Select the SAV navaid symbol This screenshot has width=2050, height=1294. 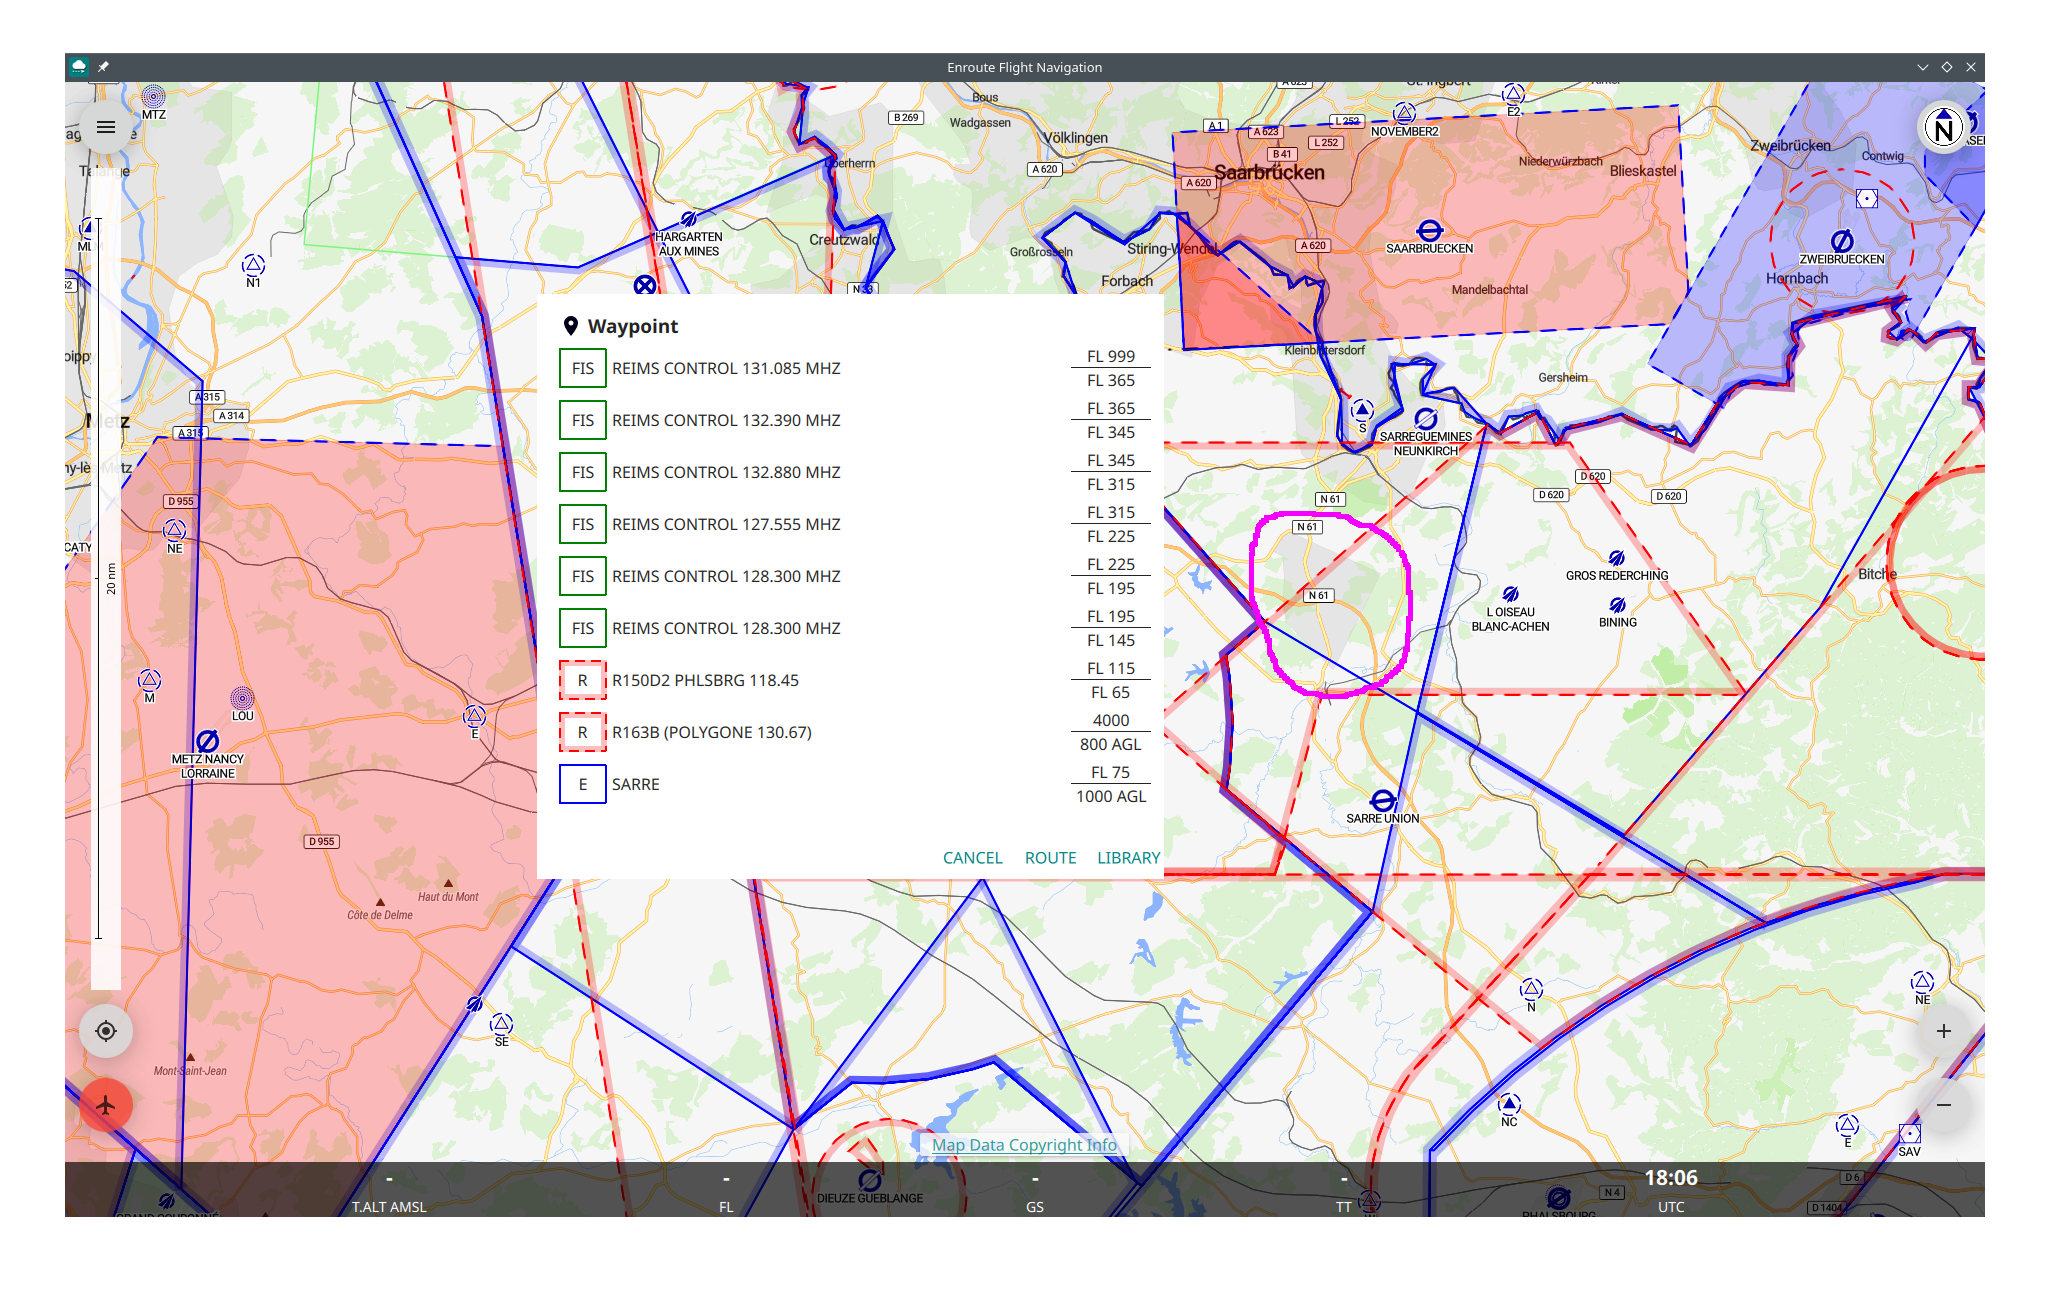tap(1910, 1133)
